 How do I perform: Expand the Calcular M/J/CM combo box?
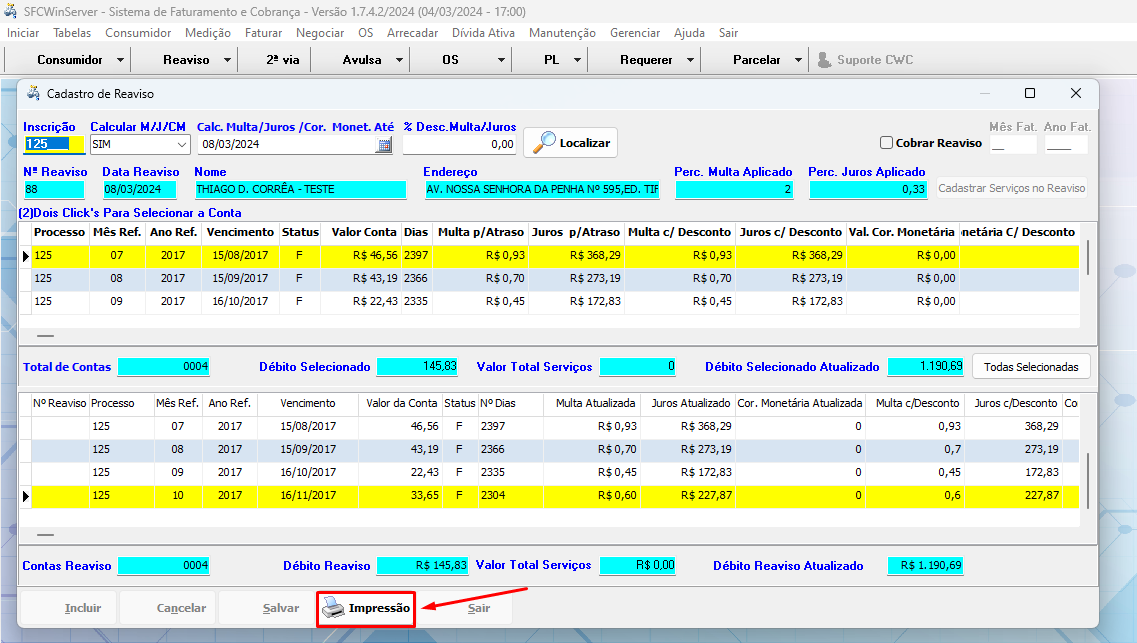click(x=181, y=144)
